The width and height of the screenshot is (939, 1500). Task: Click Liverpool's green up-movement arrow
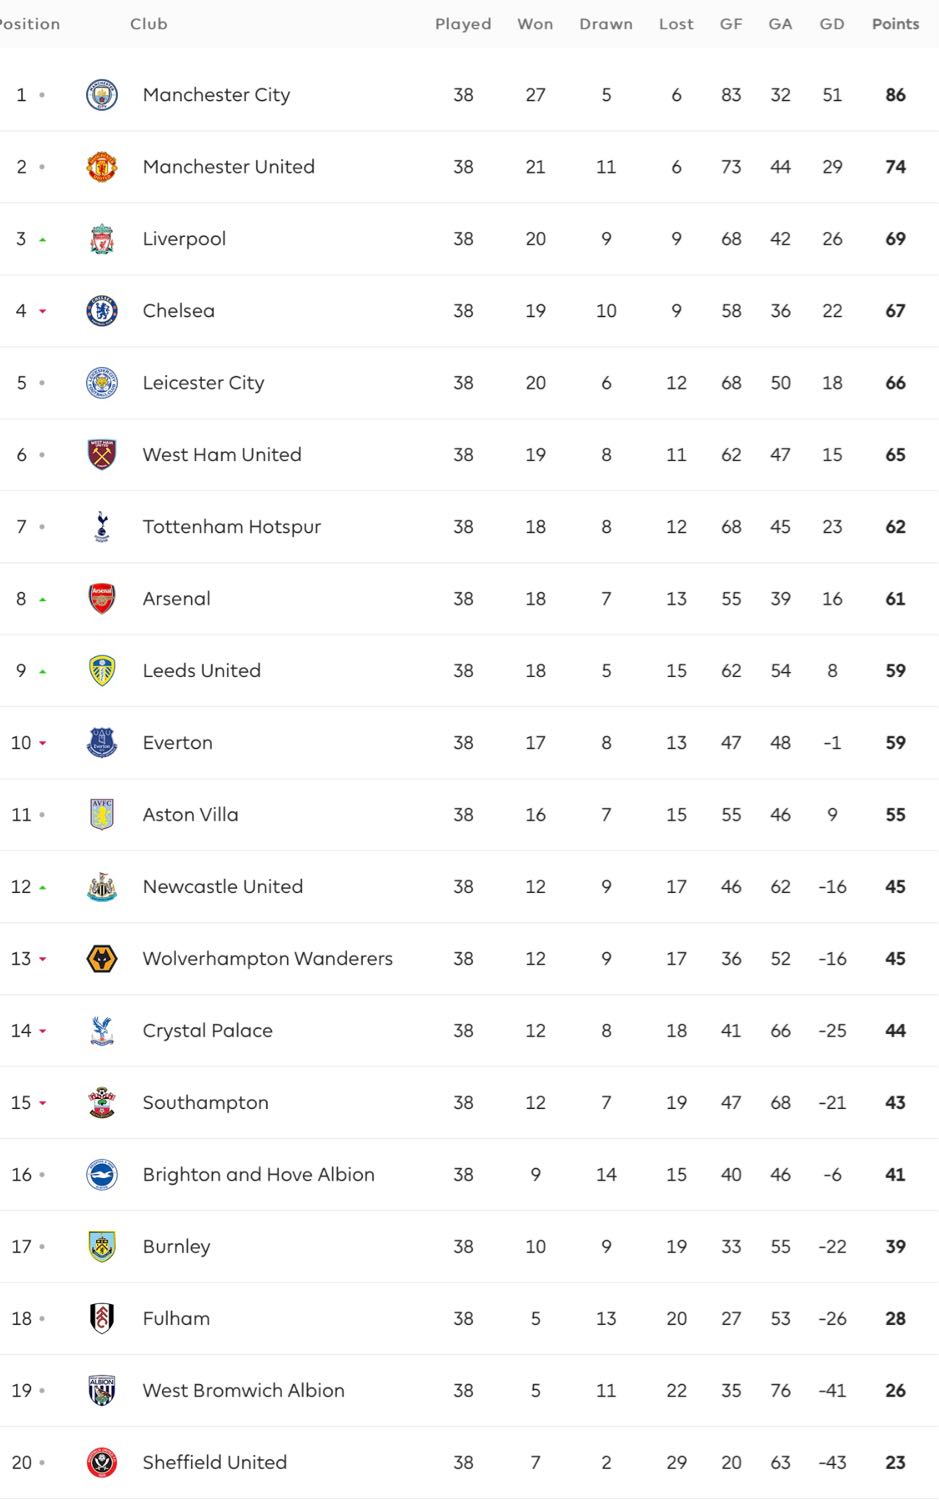click(43, 240)
